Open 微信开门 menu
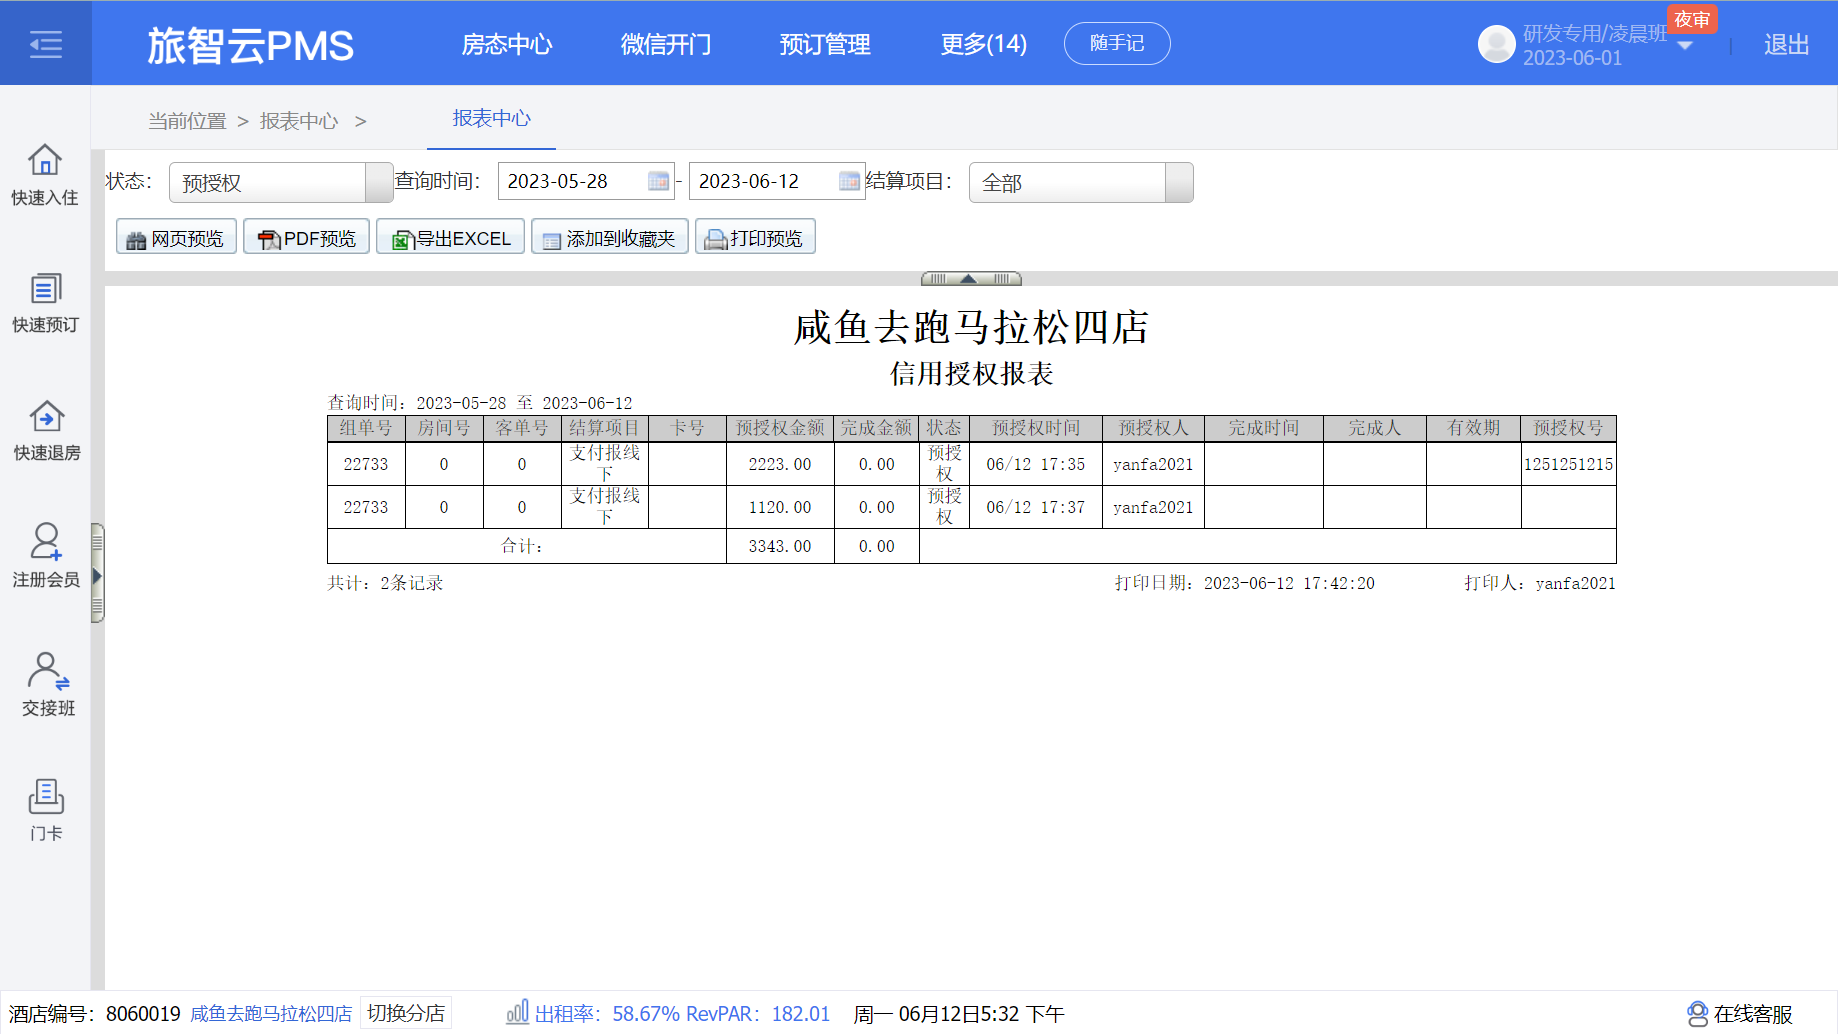 (x=666, y=44)
